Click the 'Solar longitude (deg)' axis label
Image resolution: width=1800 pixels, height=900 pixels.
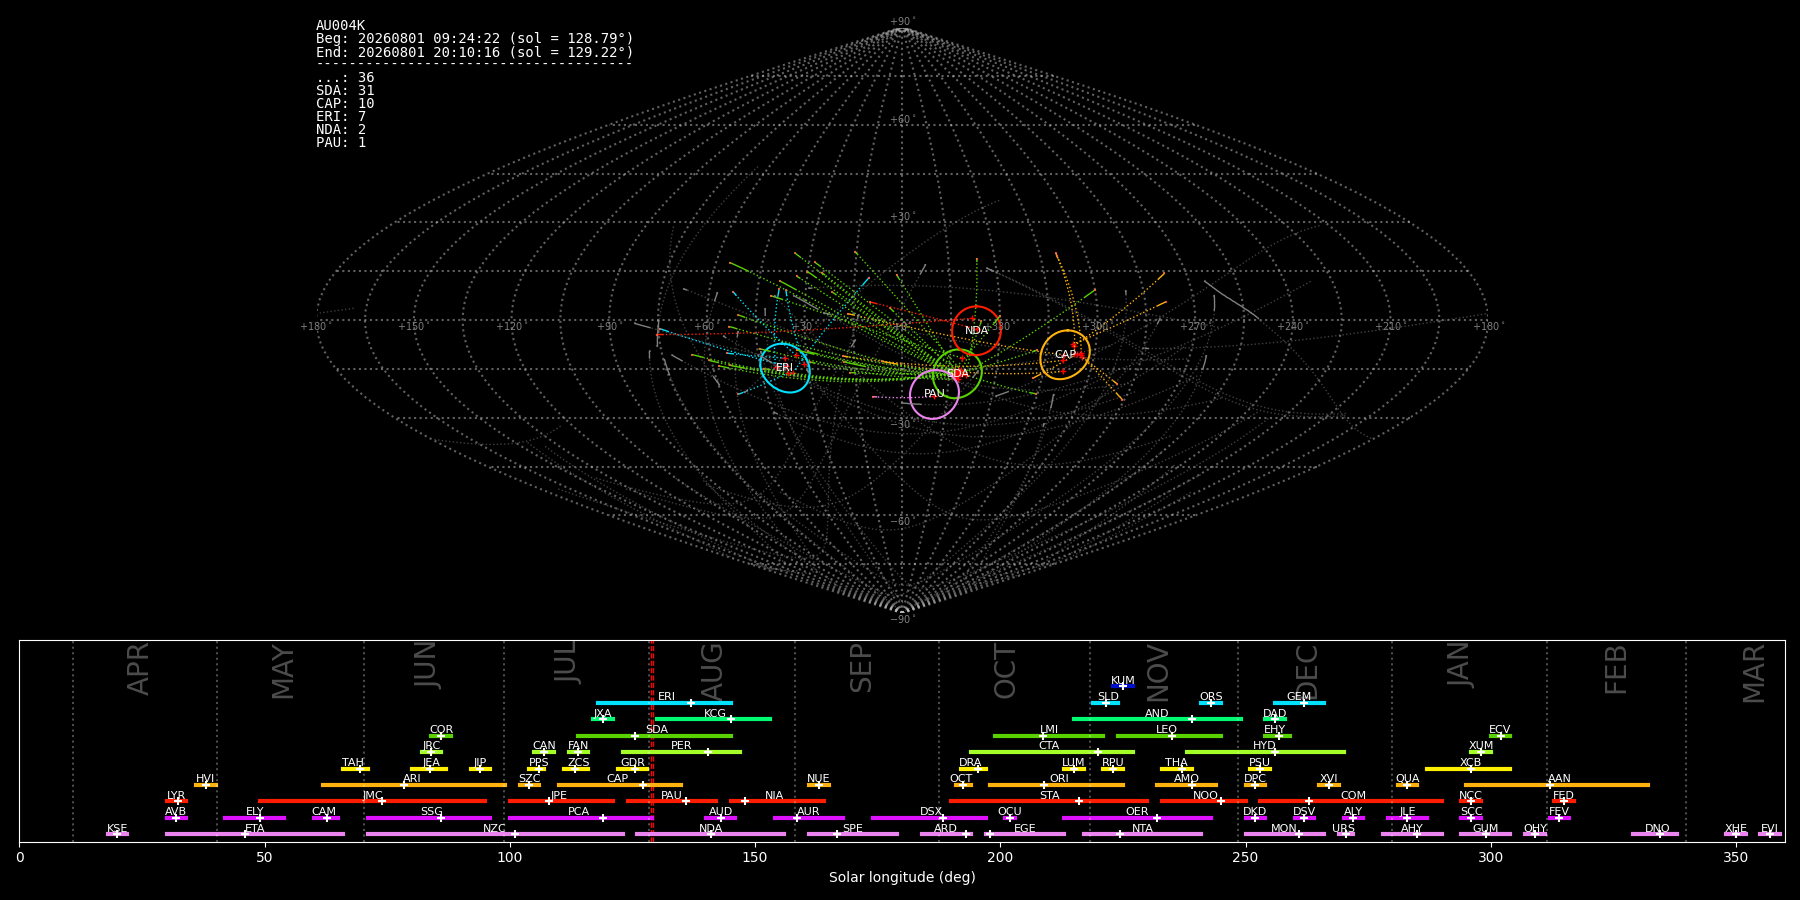[902, 878]
